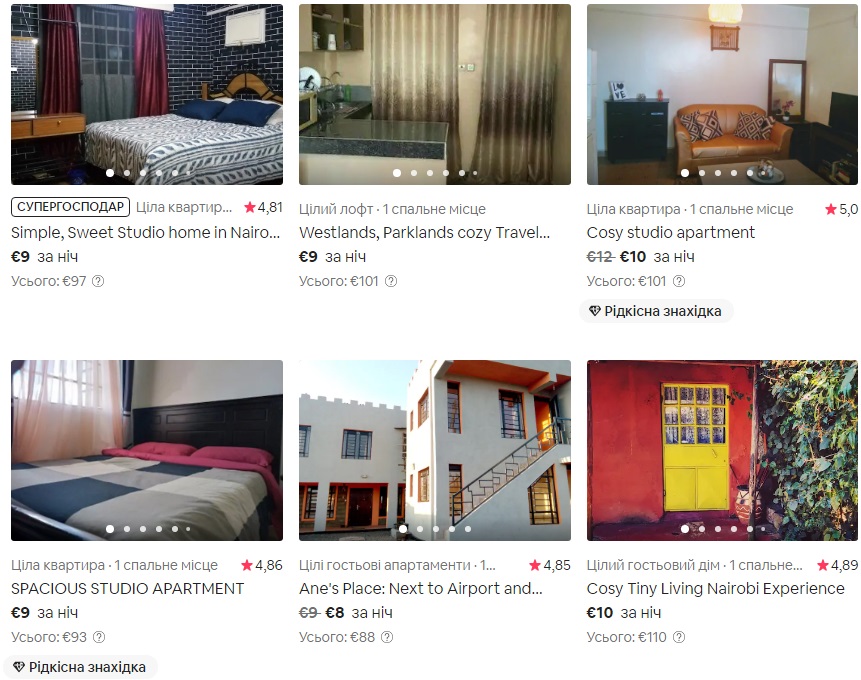Open Westlands, Parklands cozy Travel listing title
This screenshot has height=680, width=861.
pos(424,232)
